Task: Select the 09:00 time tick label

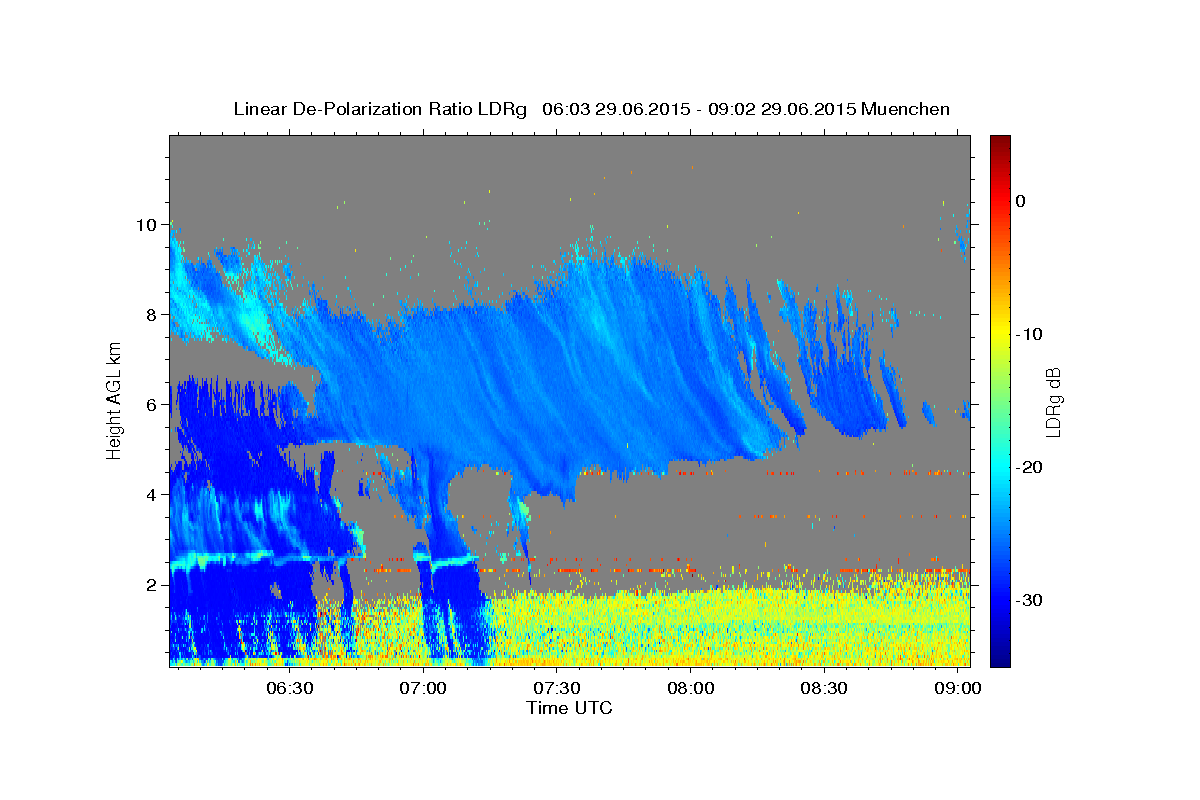Action: [x=957, y=690]
